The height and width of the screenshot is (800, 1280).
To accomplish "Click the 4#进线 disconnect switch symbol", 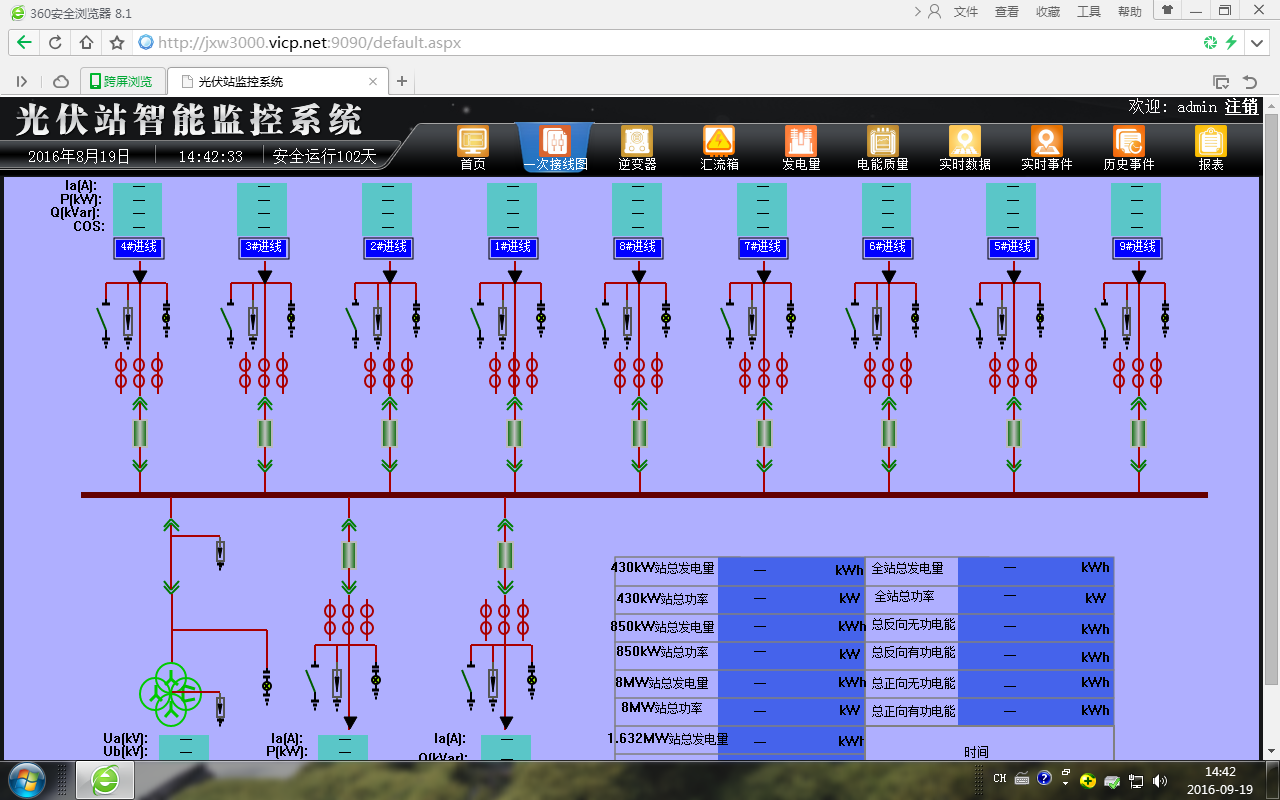I will click(103, 322).
